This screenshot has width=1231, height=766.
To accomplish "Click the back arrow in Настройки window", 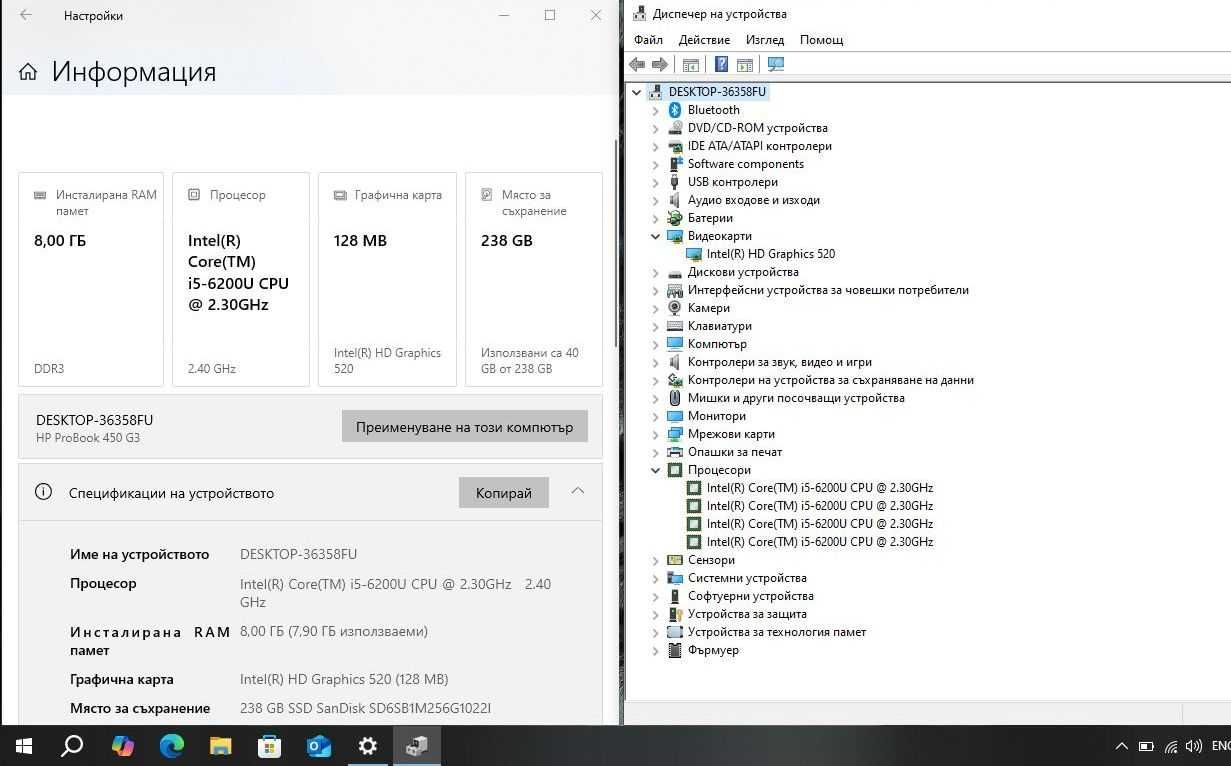I will pyautogui.click(x=26, y=15).
